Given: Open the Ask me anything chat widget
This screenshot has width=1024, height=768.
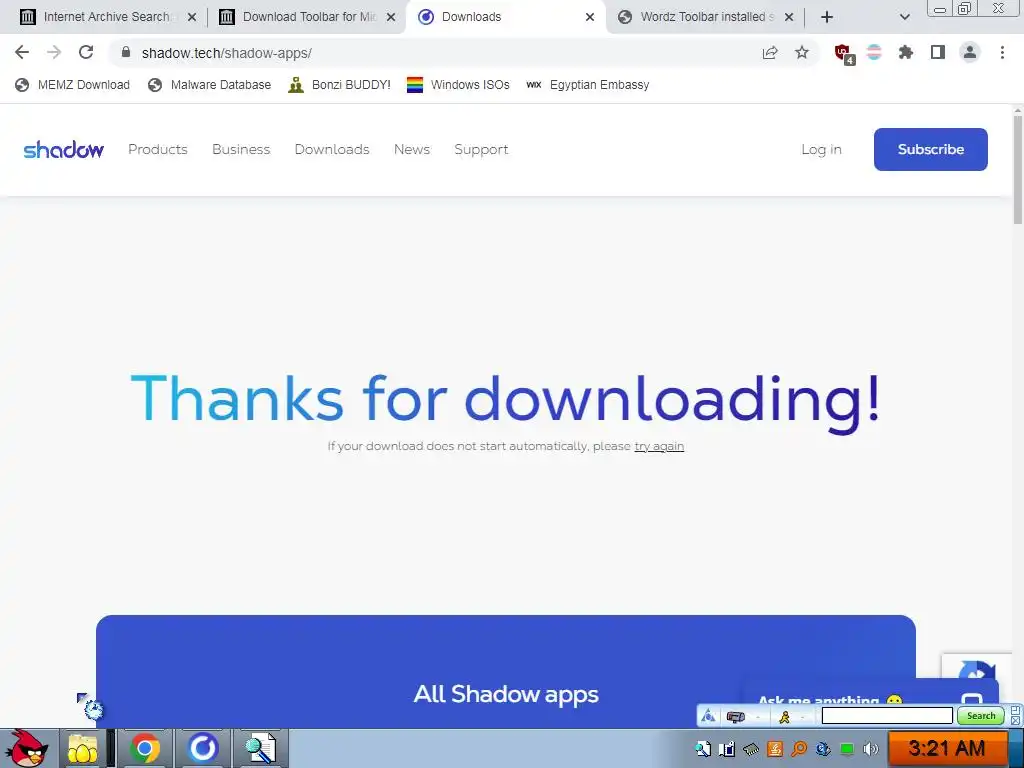Looking at the screenshot, I should 871,692.
